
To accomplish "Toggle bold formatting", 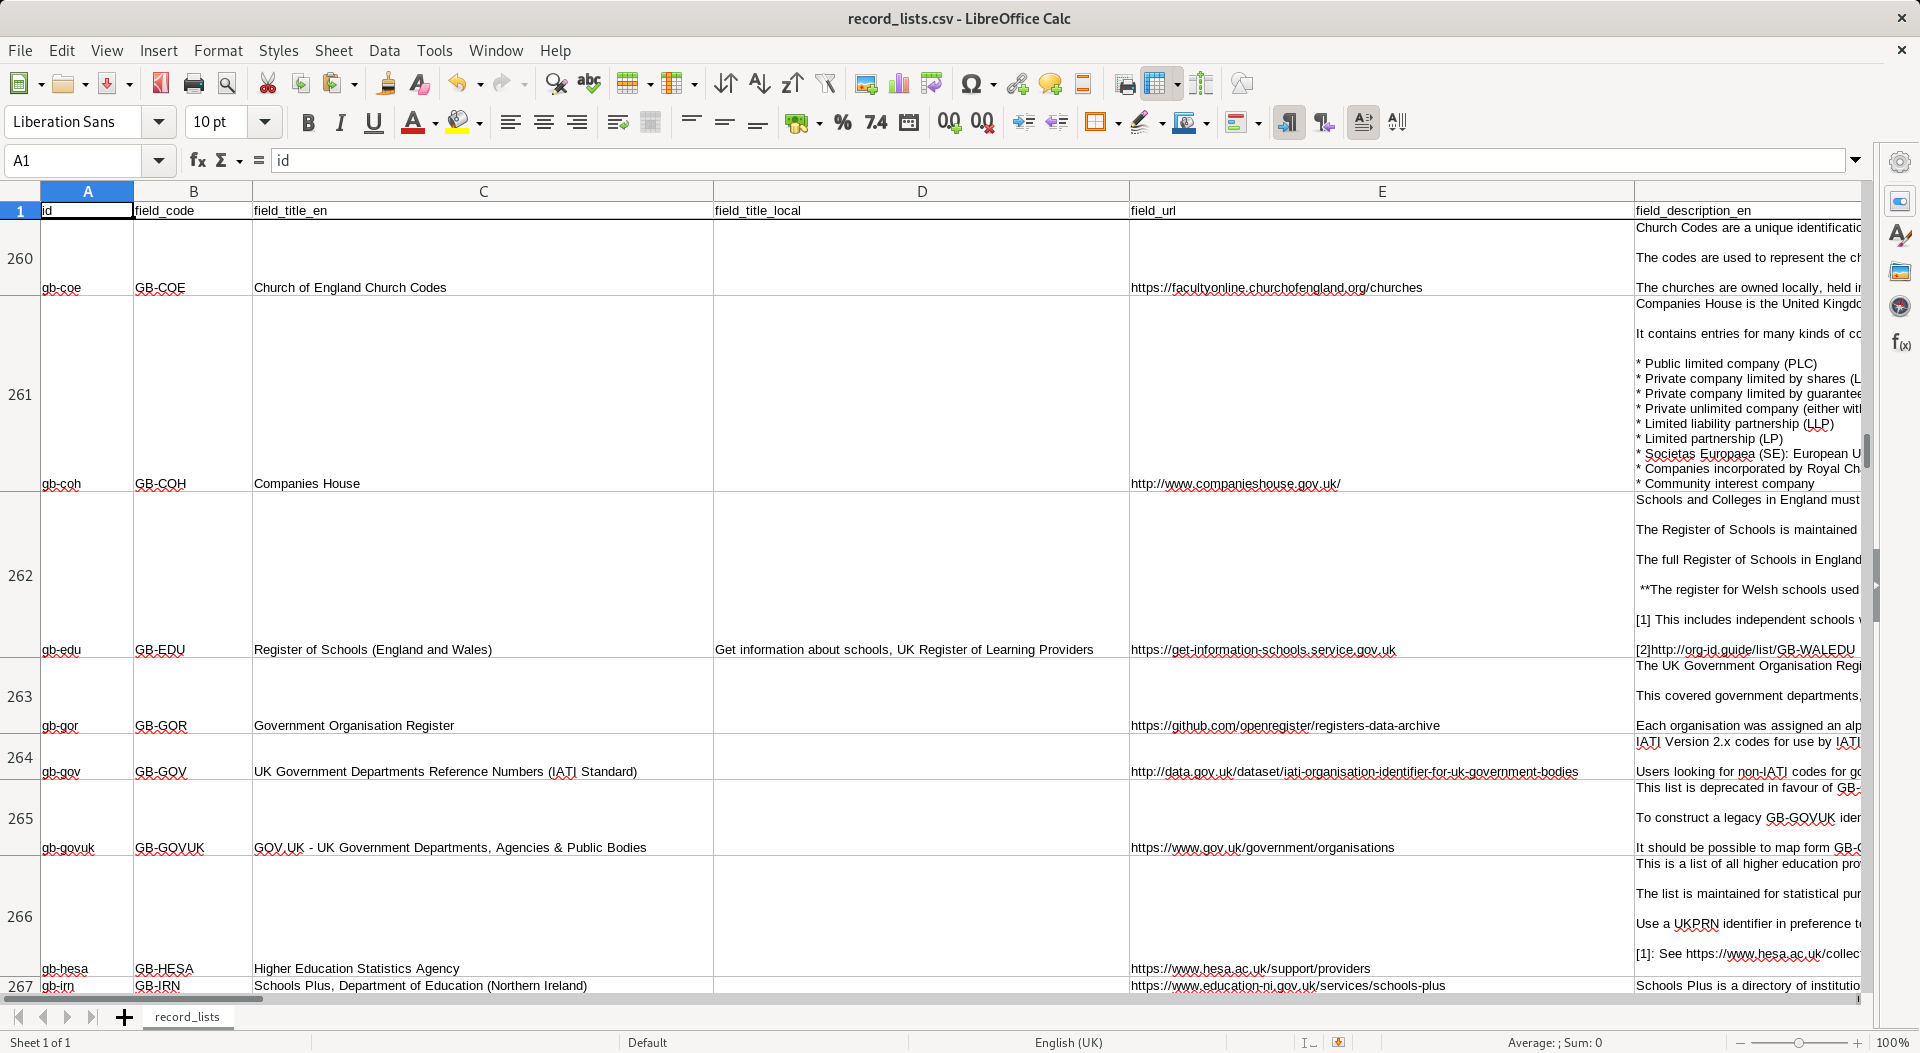I will tap(308, 122).
